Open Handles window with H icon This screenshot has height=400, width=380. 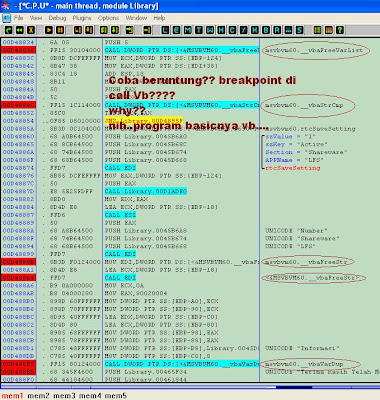click(x=221, y=30)
